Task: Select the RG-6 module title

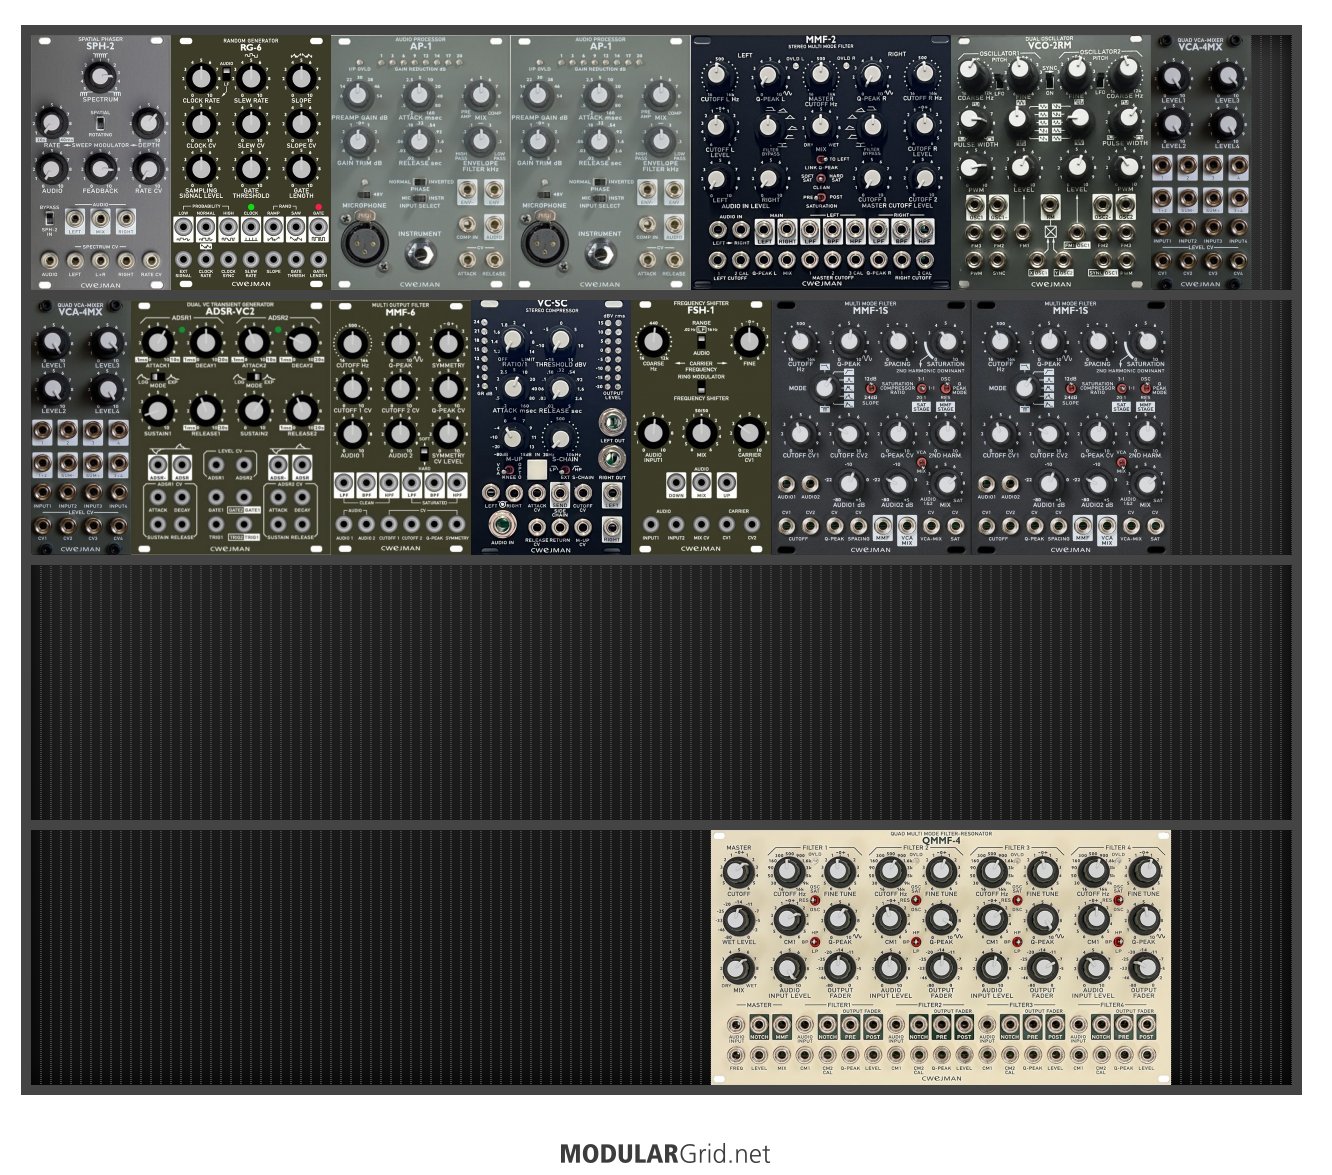Action: [x=252, y=47]
